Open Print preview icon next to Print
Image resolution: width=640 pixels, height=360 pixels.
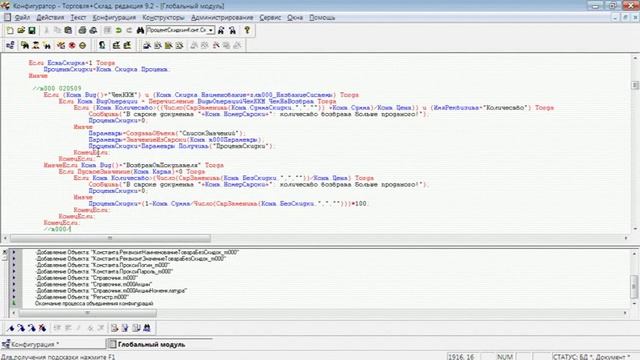[93, 30]
